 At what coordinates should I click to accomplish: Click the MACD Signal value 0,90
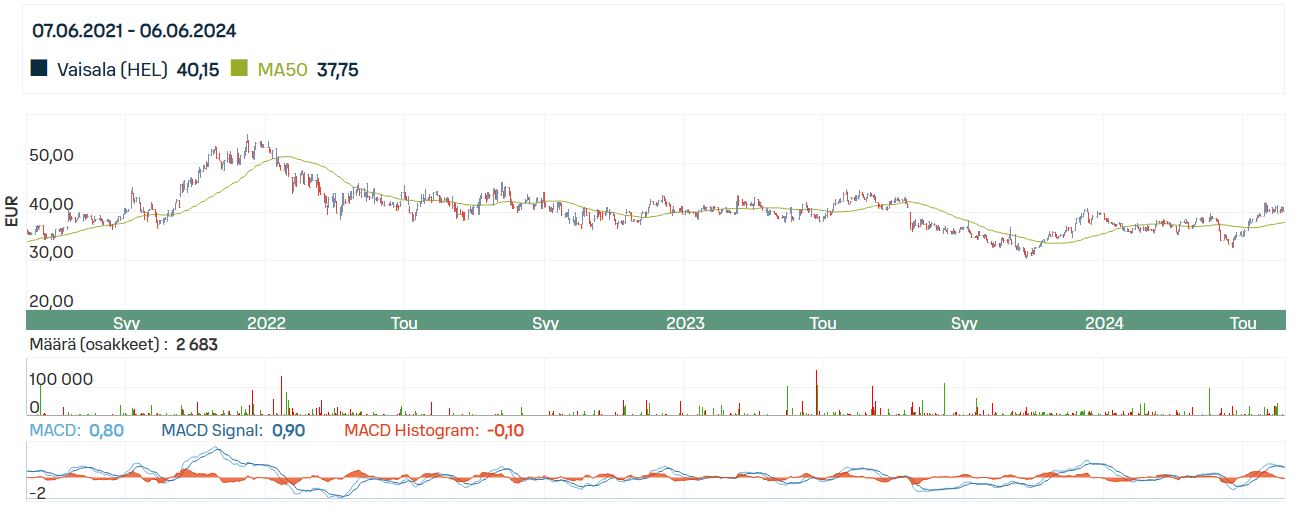tap(288, 431)
